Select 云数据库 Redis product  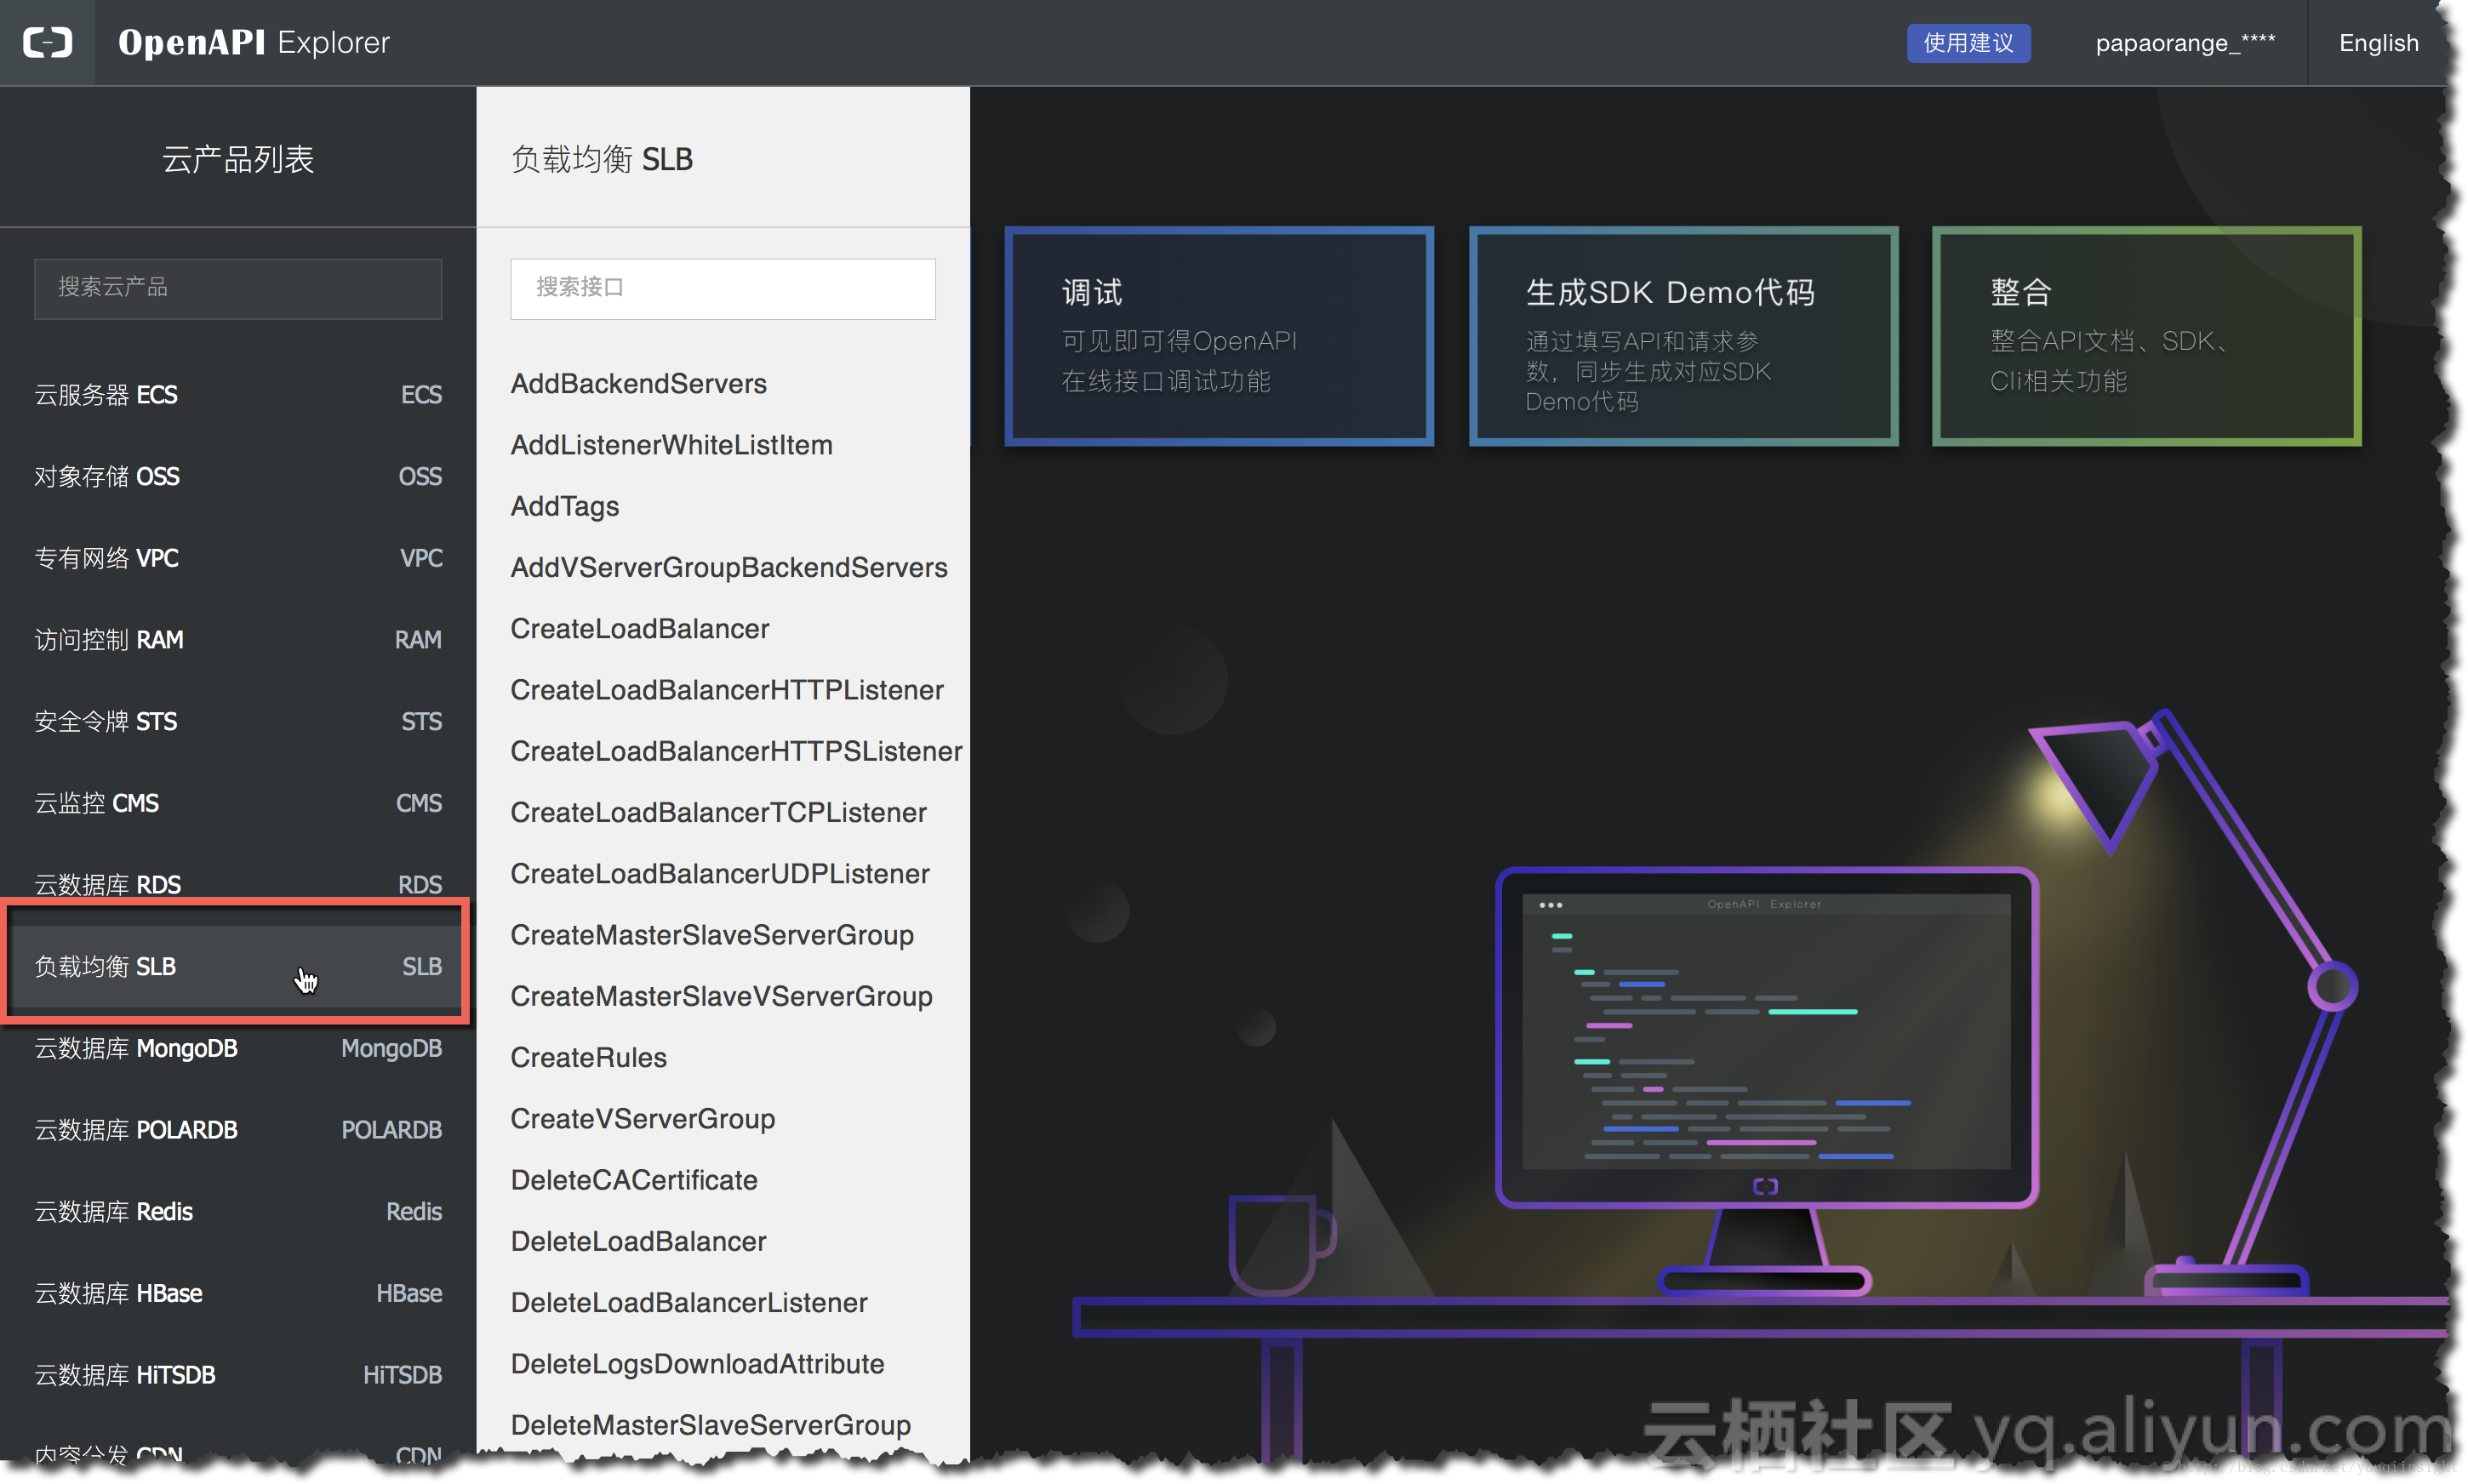click(238, 1211)
